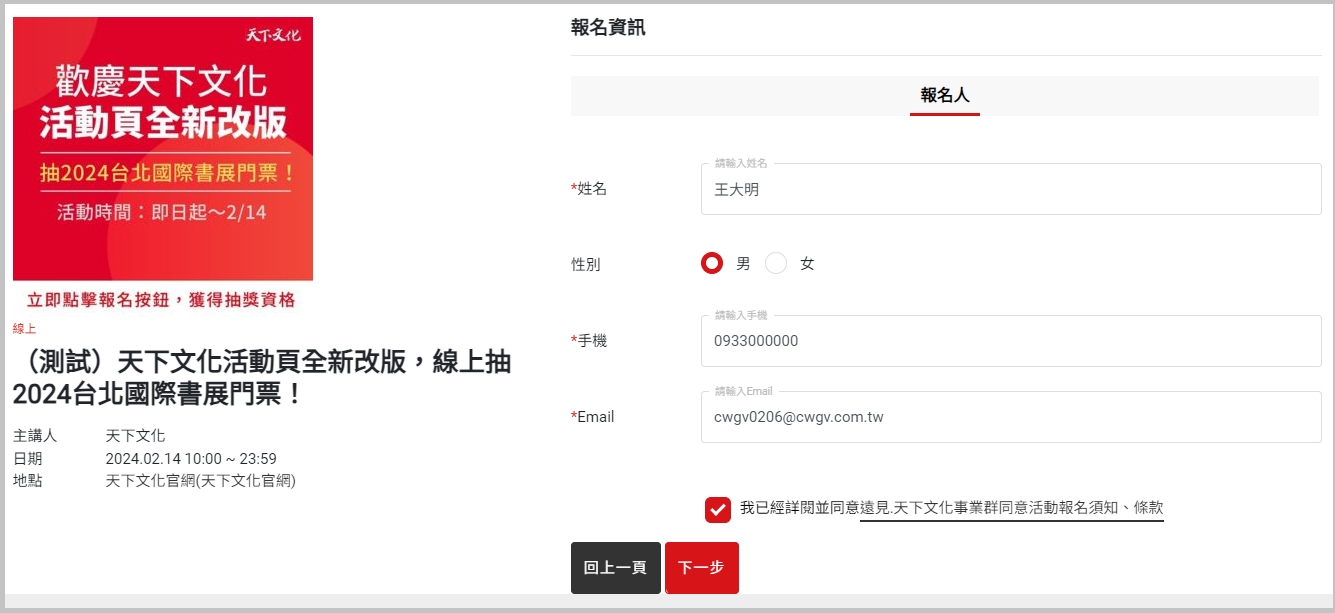1335x613 pixels.
Task: Click the date text 2024.02.14 10:00 ~ 23:59
Action: (x=191, y=459)
